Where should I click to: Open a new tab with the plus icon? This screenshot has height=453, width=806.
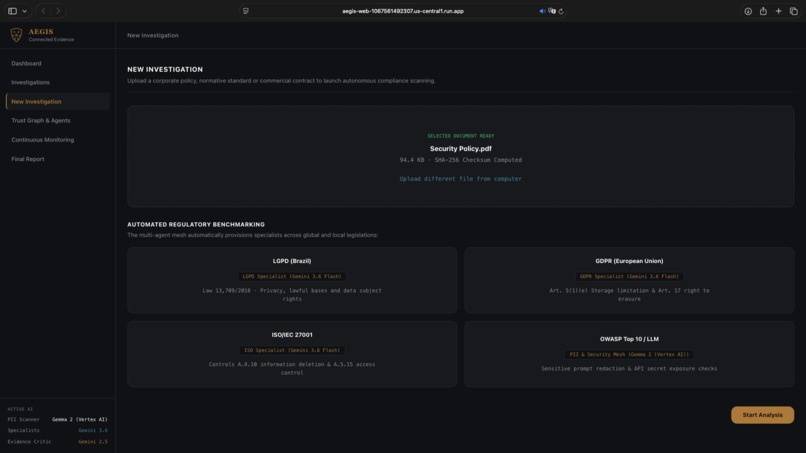[778, 11]
